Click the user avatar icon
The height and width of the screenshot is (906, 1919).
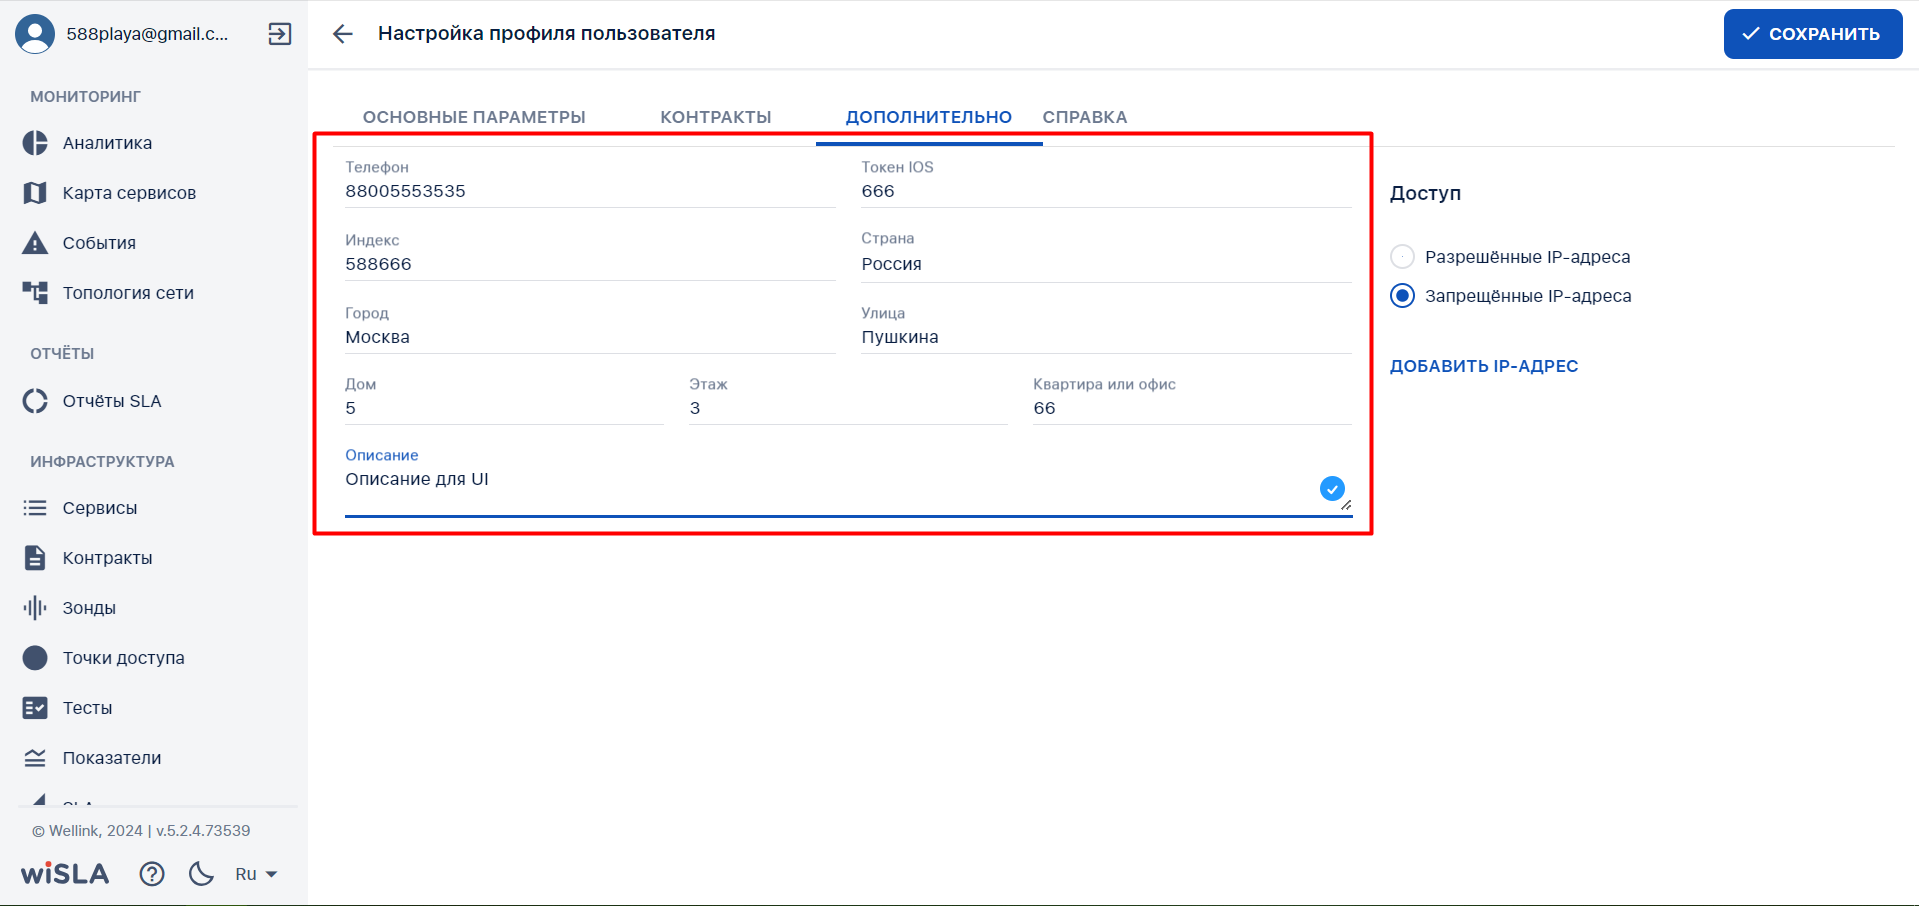[x=35, y=34]
